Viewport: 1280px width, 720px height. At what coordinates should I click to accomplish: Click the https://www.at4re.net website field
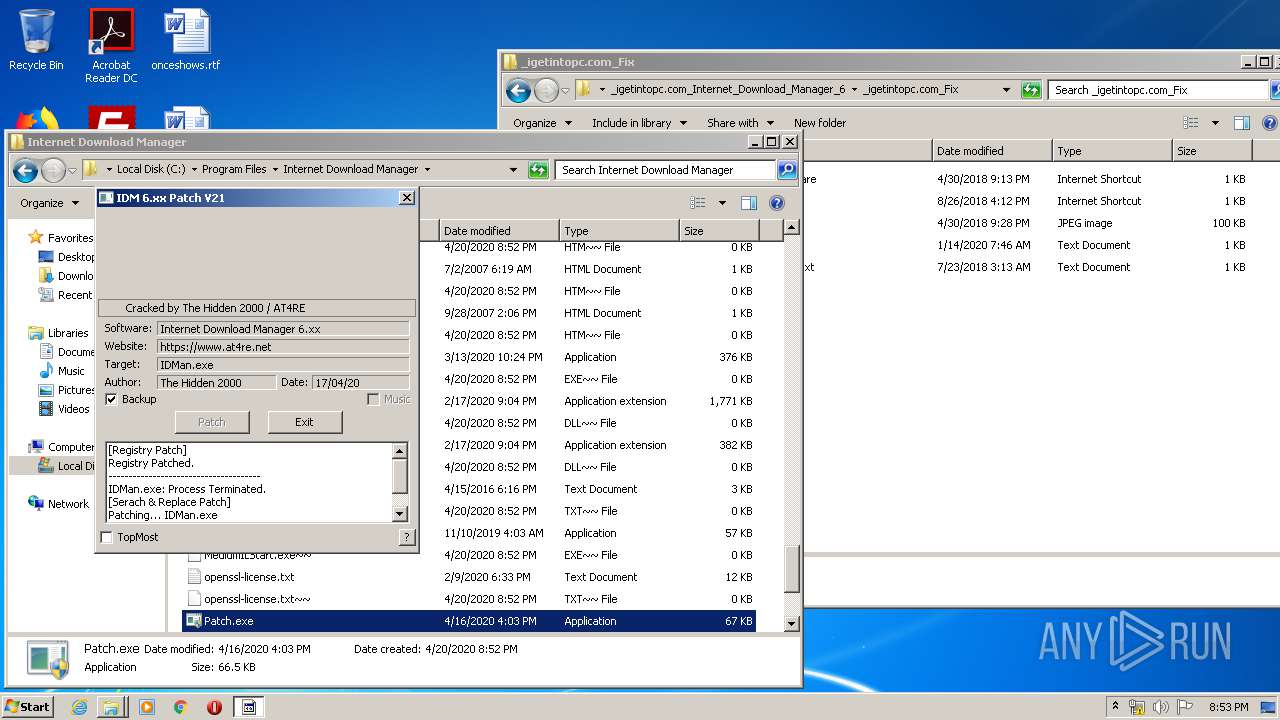[283, 347]
